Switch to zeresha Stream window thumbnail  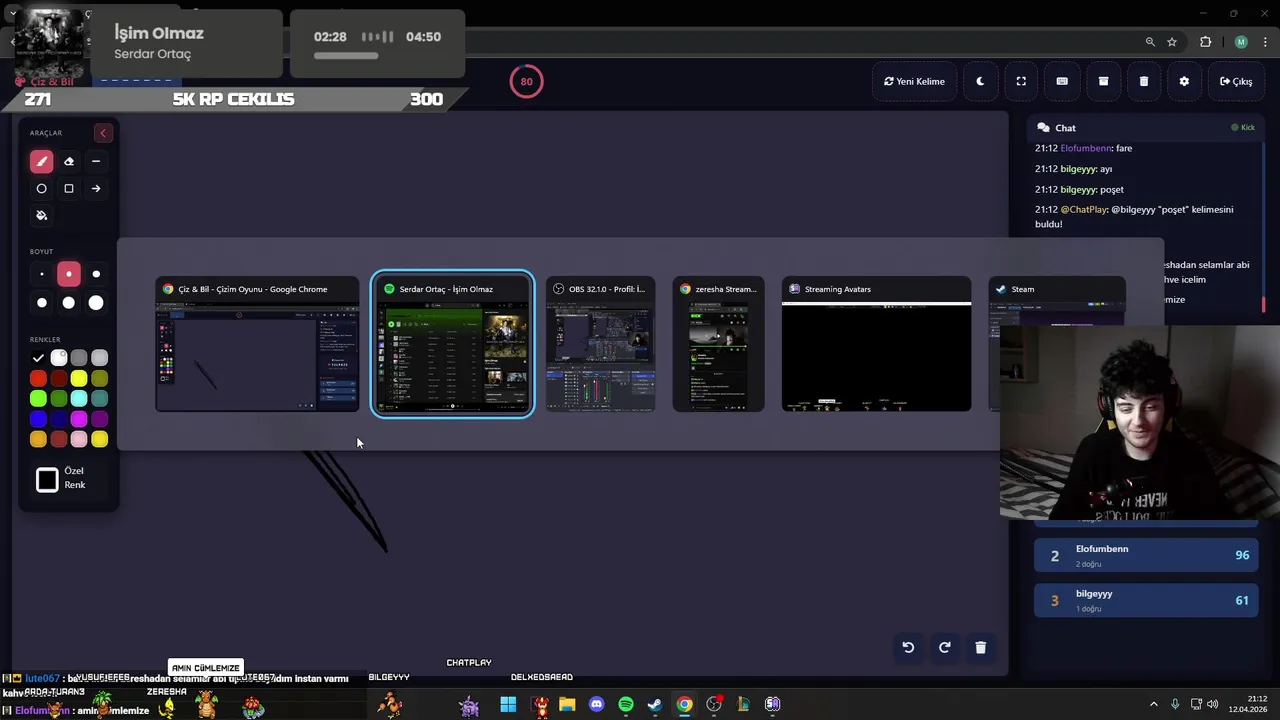tap(718, 345)
